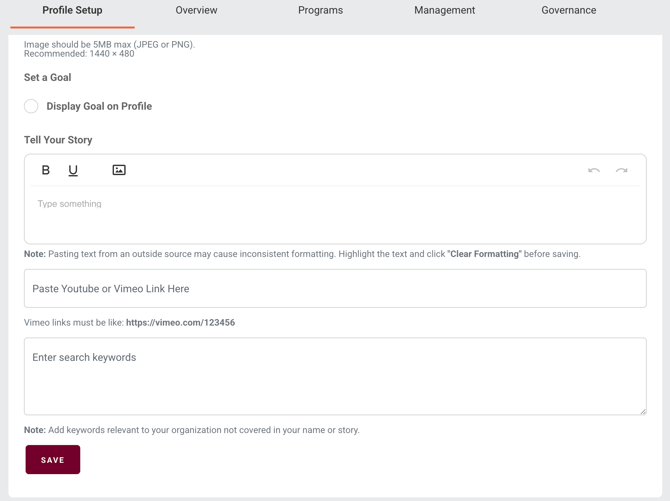Image resolution: width=670 pixels, height=501 pixels.
Task: Click the 'Display Goal on Profile' label
Action: pyautogui.click(x=99, y=106)
